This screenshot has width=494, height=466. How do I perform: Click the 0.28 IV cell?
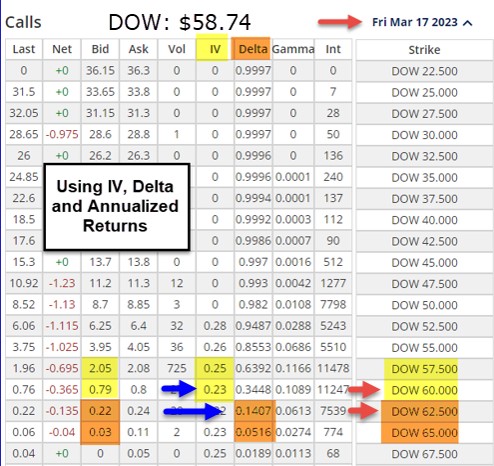215,326
